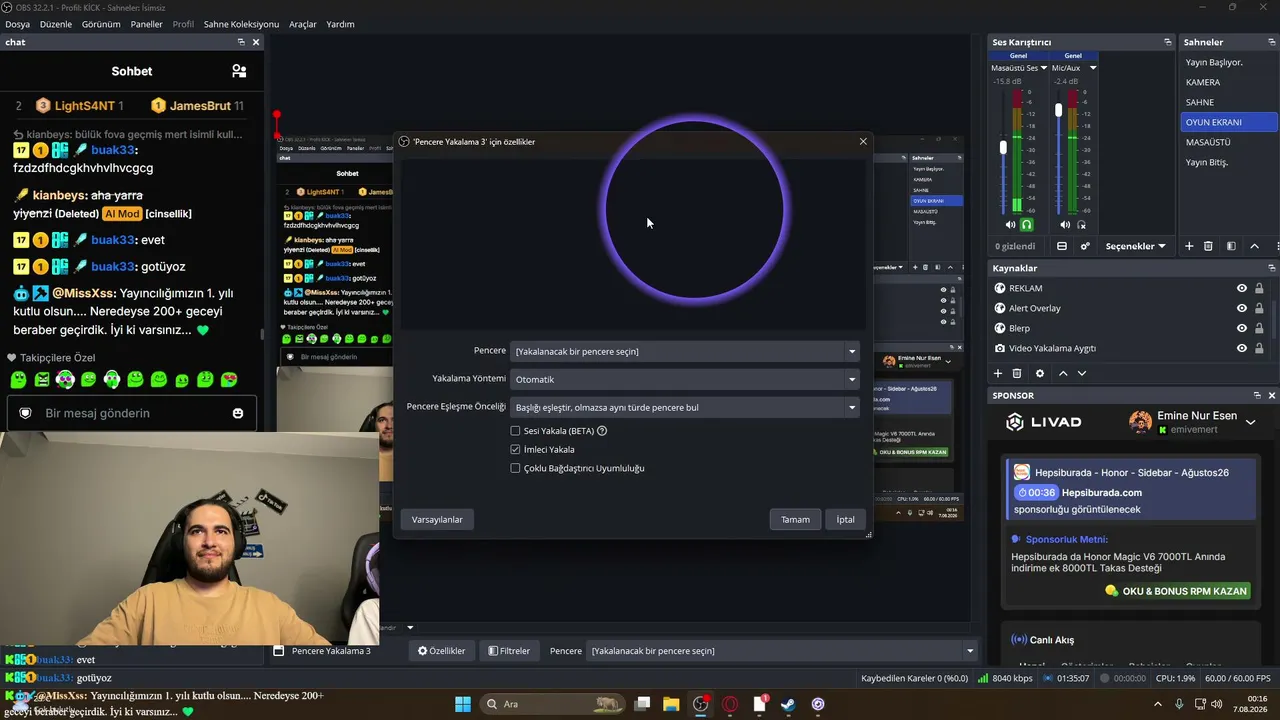This screenshot has width=1280, height=720.
Task: Toggle visibility of Blerp source
Action: coord(1242,328)
